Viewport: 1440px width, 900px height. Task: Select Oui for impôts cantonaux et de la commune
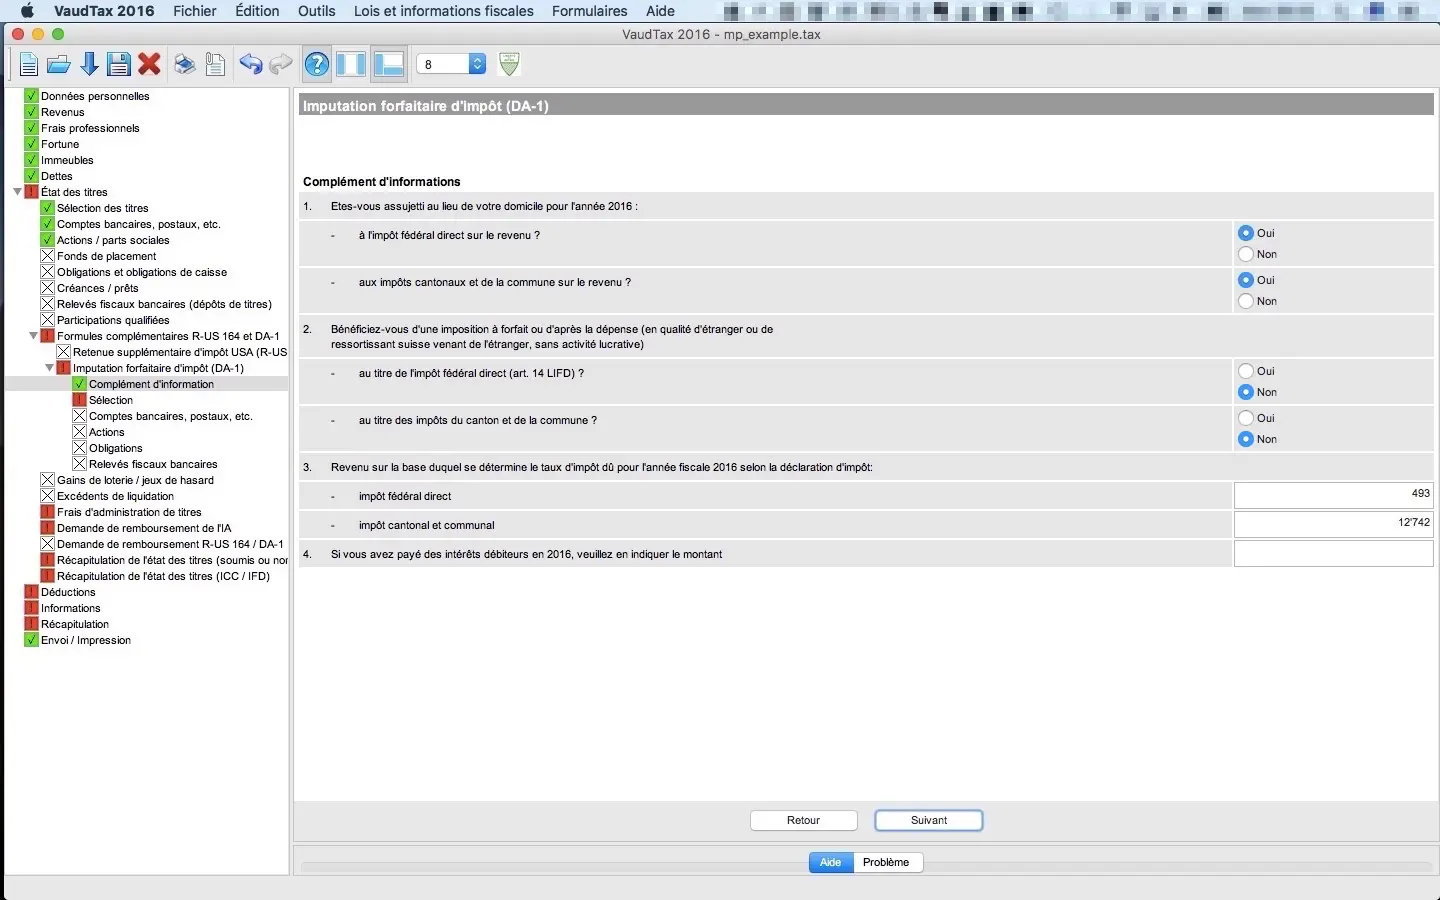point(1246,280)
